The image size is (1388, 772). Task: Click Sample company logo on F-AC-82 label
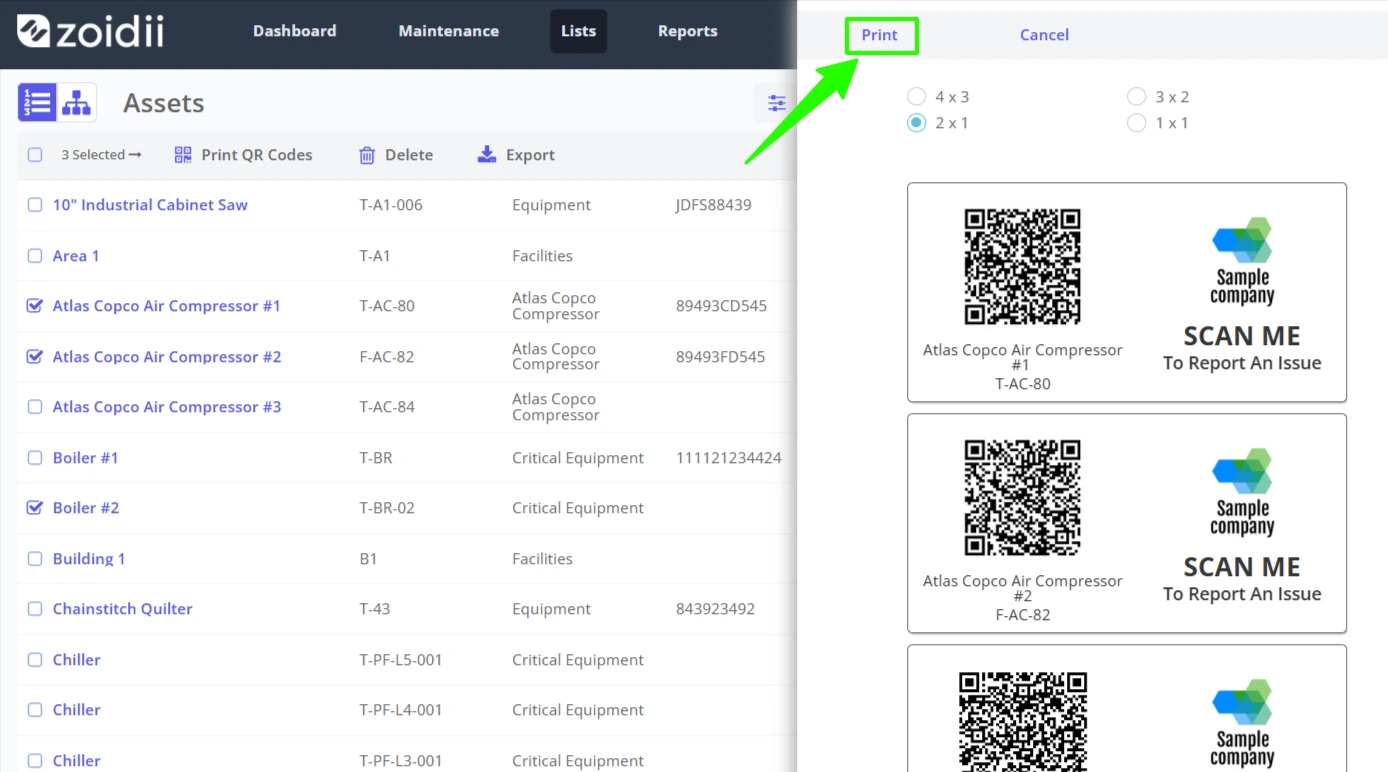pos(1242,491)
